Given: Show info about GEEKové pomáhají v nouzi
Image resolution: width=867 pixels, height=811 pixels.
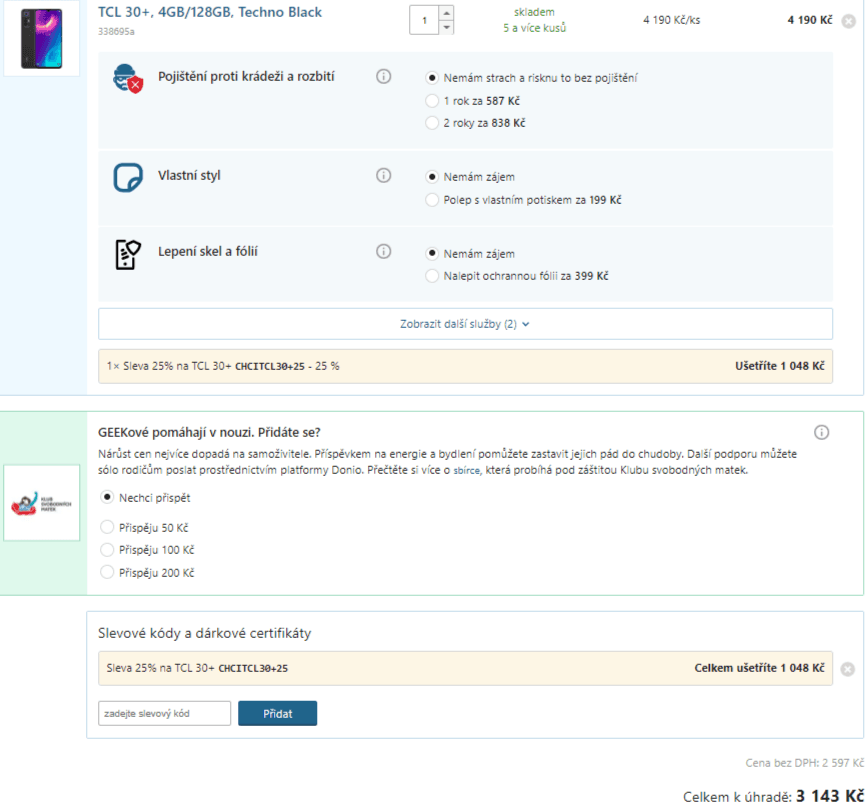Looking at the screenshot, I should click(x=821, y=432).
